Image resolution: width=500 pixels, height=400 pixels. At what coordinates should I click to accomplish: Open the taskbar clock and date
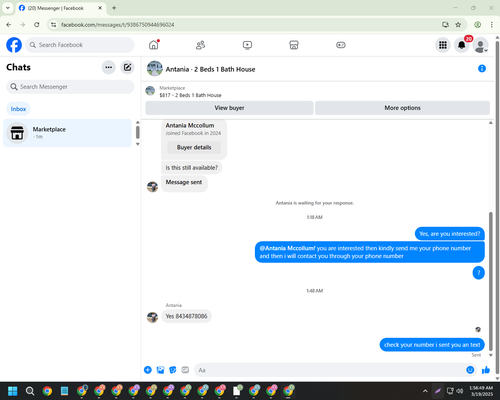coord(481,391)
